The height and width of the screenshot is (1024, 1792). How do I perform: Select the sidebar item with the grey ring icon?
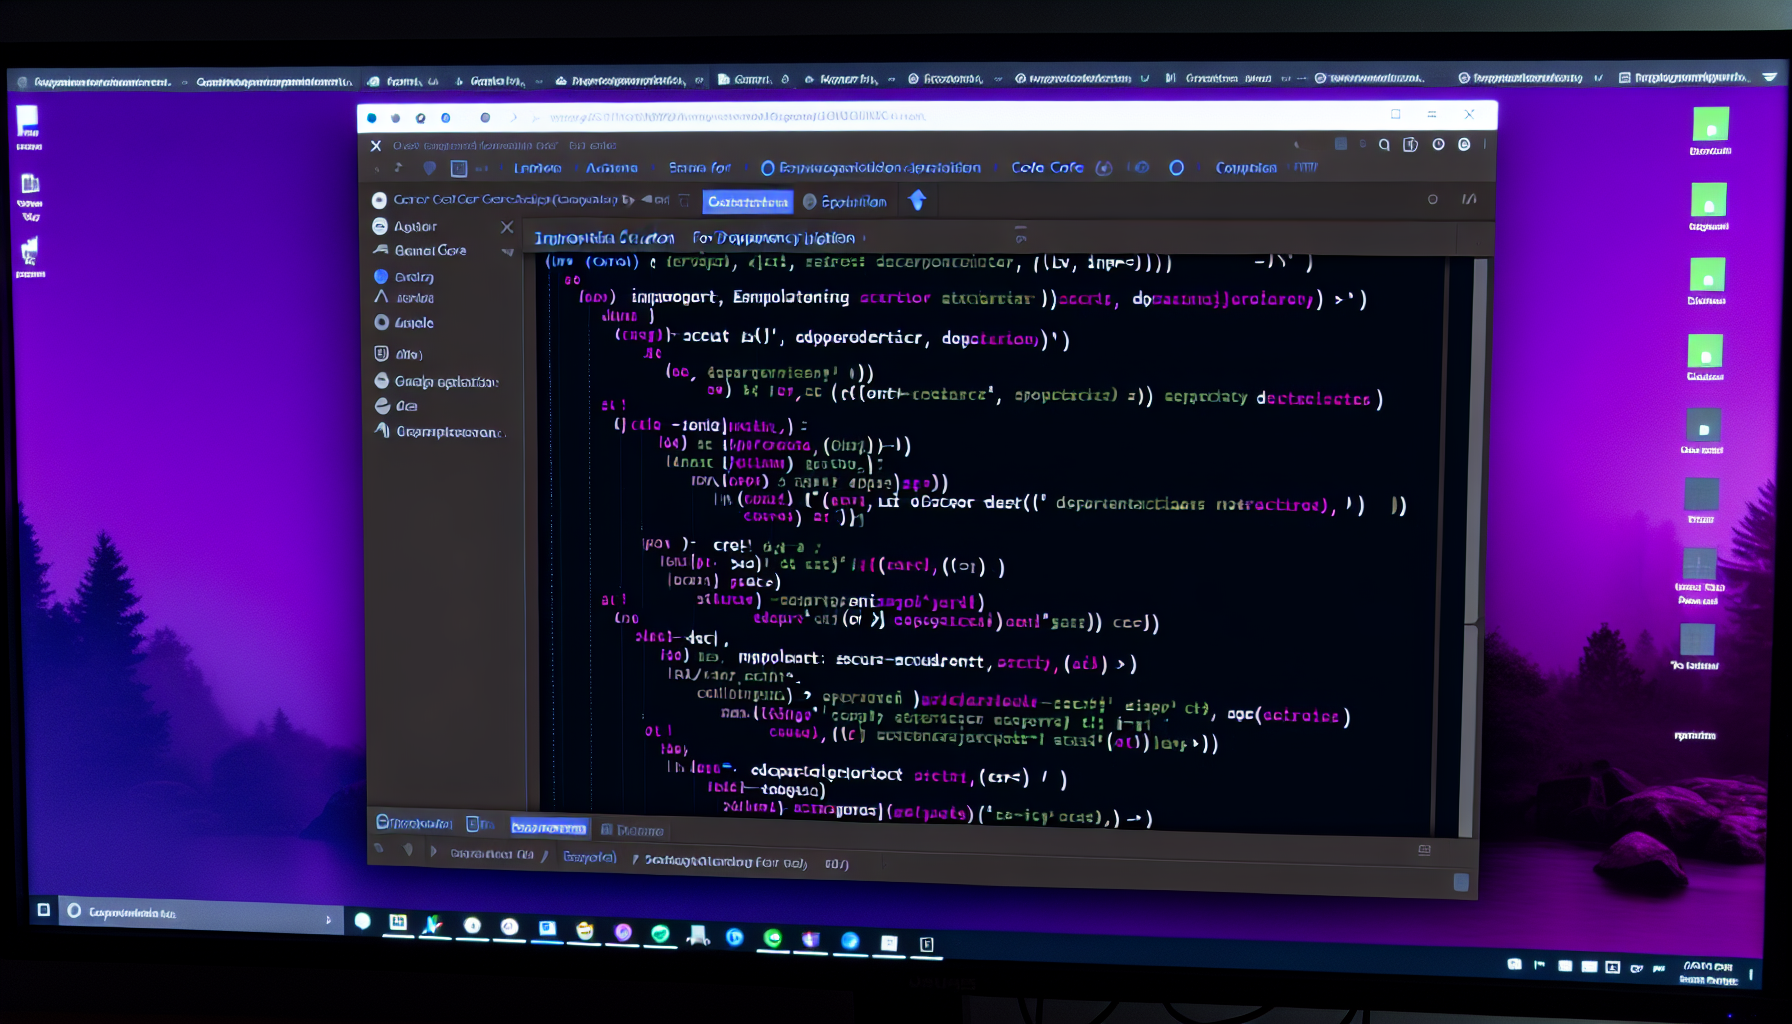pos(404,322)
